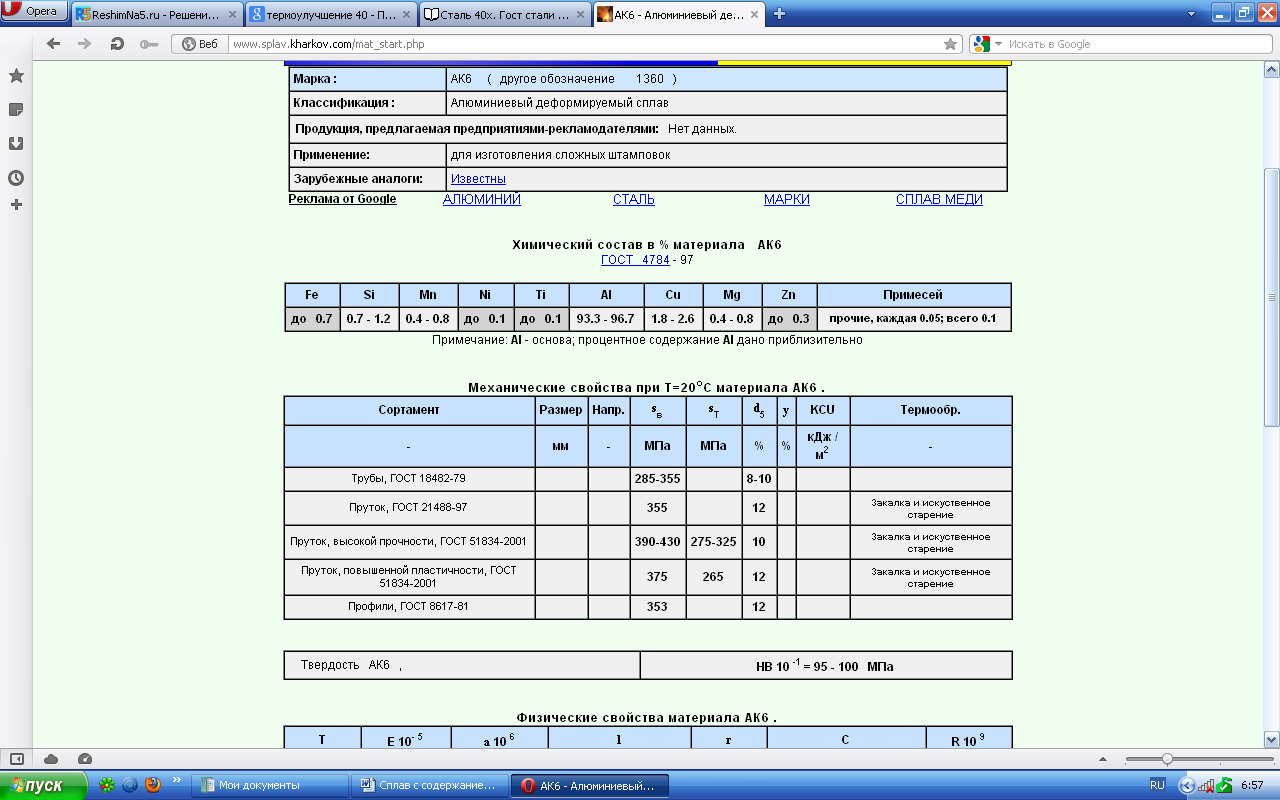Click the Трубы, ГОСТ 18482-79 row text
The image size is (1280, 800).
tap(408, 479)
